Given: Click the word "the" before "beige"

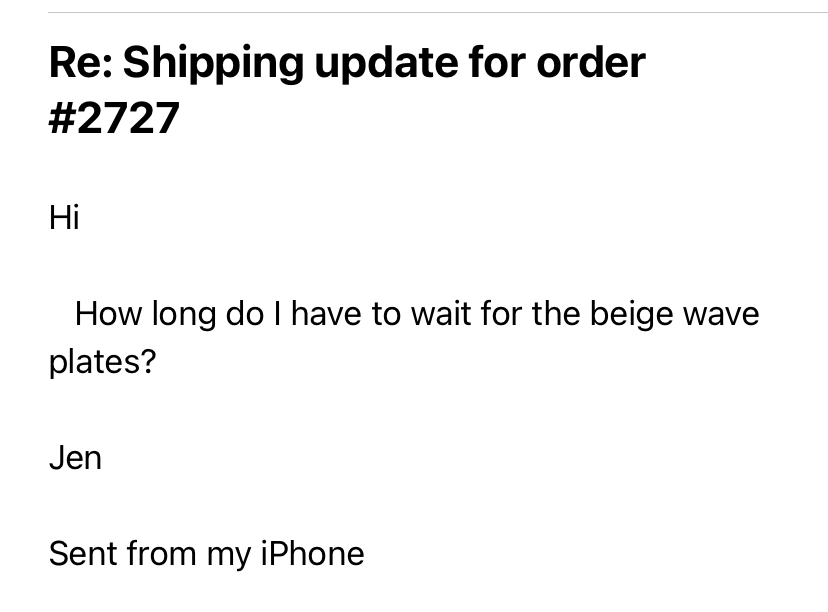Looking at the screenshot, I should pos(556,314).
